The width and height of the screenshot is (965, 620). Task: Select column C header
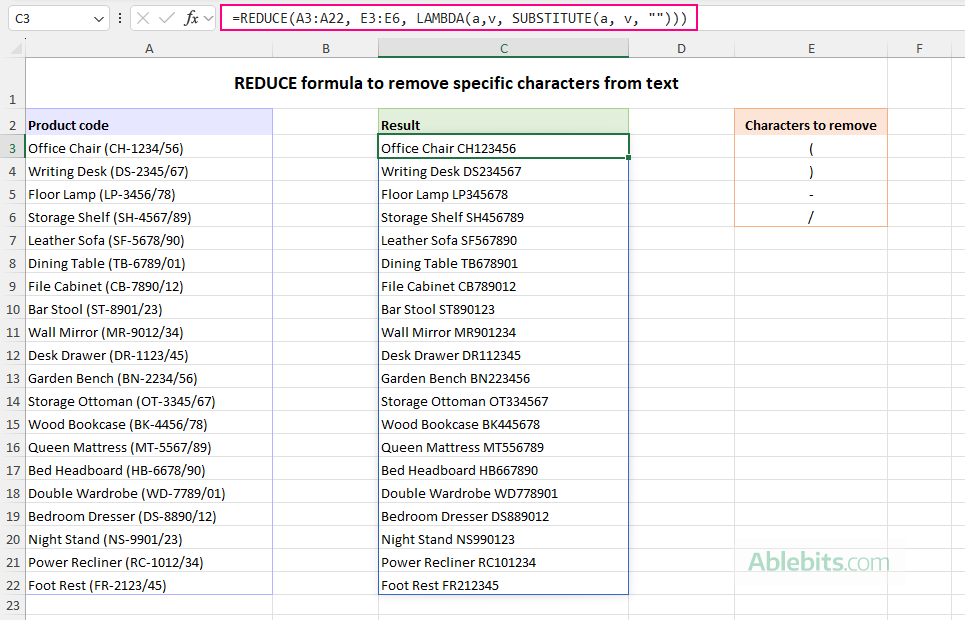[503, 48]
